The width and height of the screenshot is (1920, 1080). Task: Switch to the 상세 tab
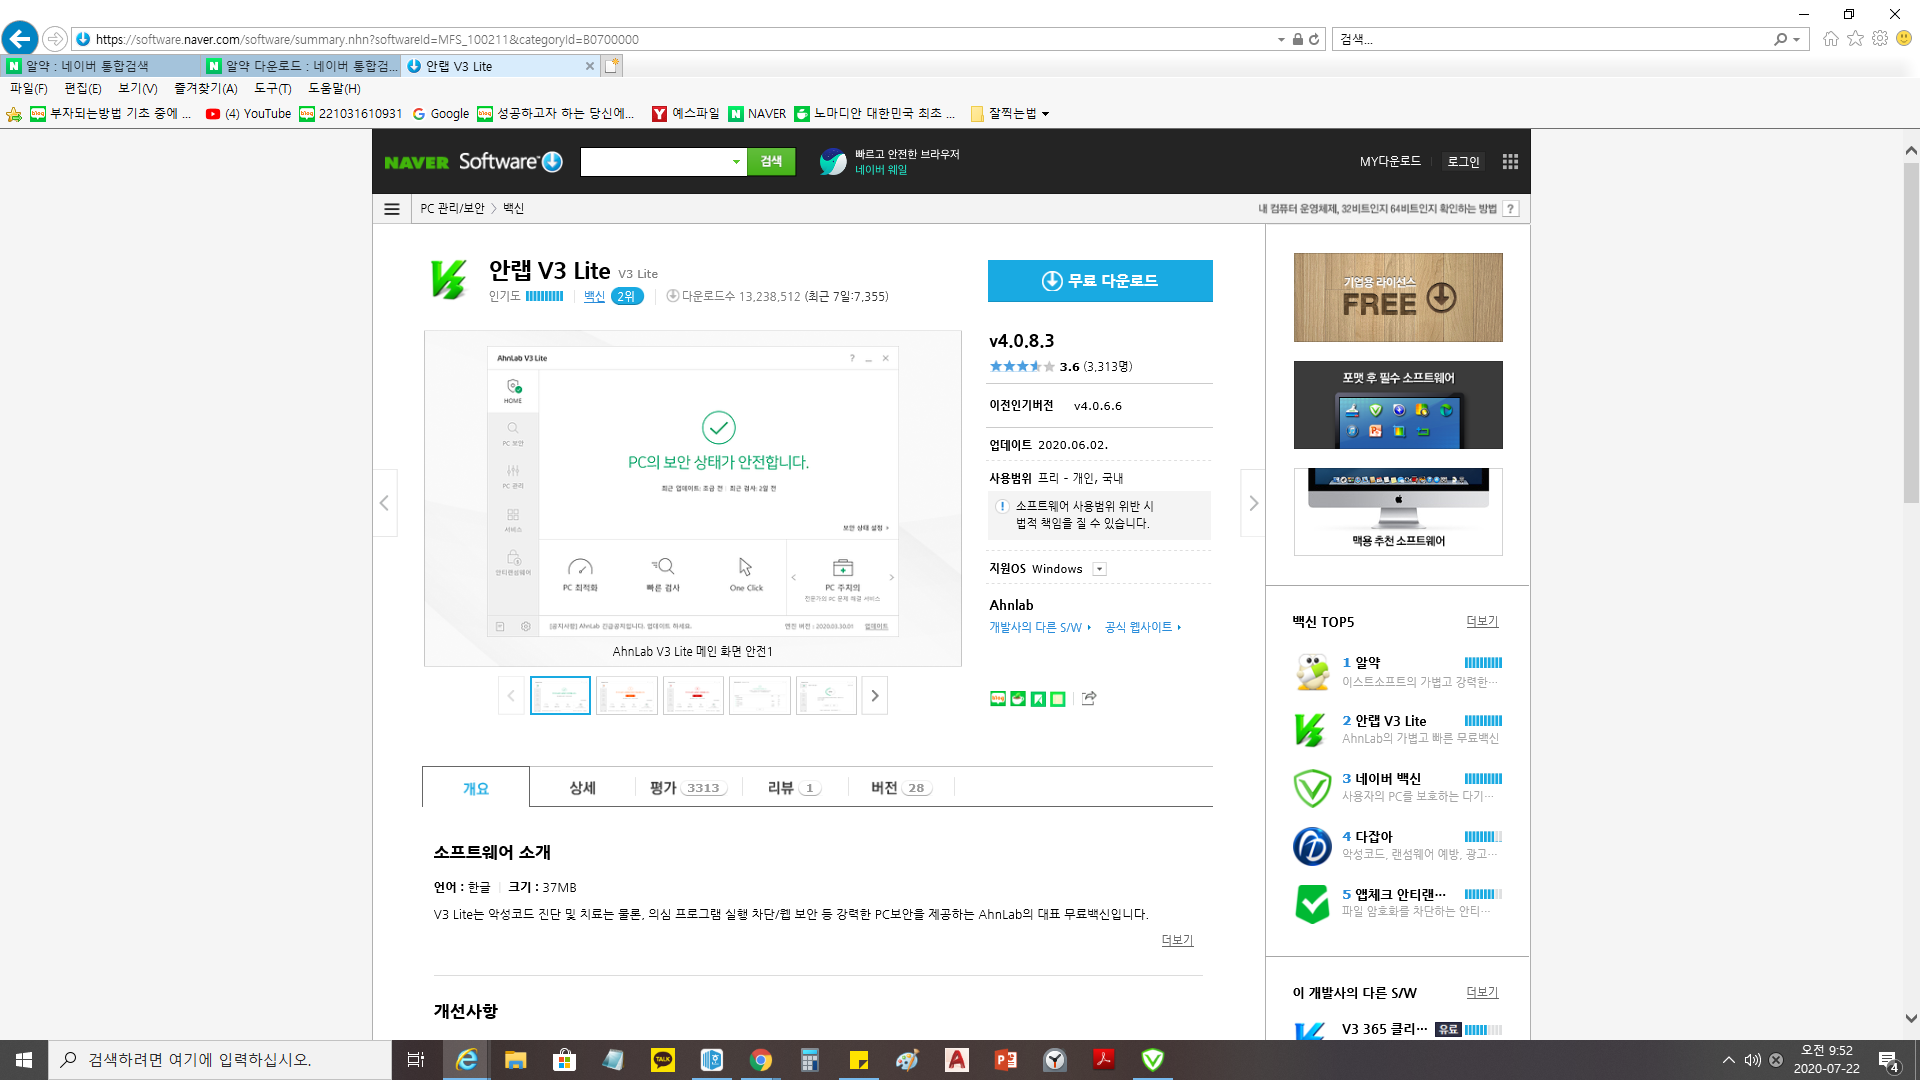[x=582, y=788]
